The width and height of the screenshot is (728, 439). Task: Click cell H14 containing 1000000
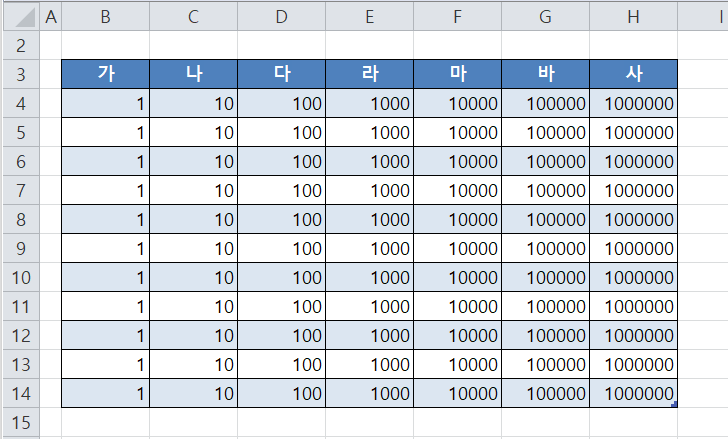[x=633, y=393]
